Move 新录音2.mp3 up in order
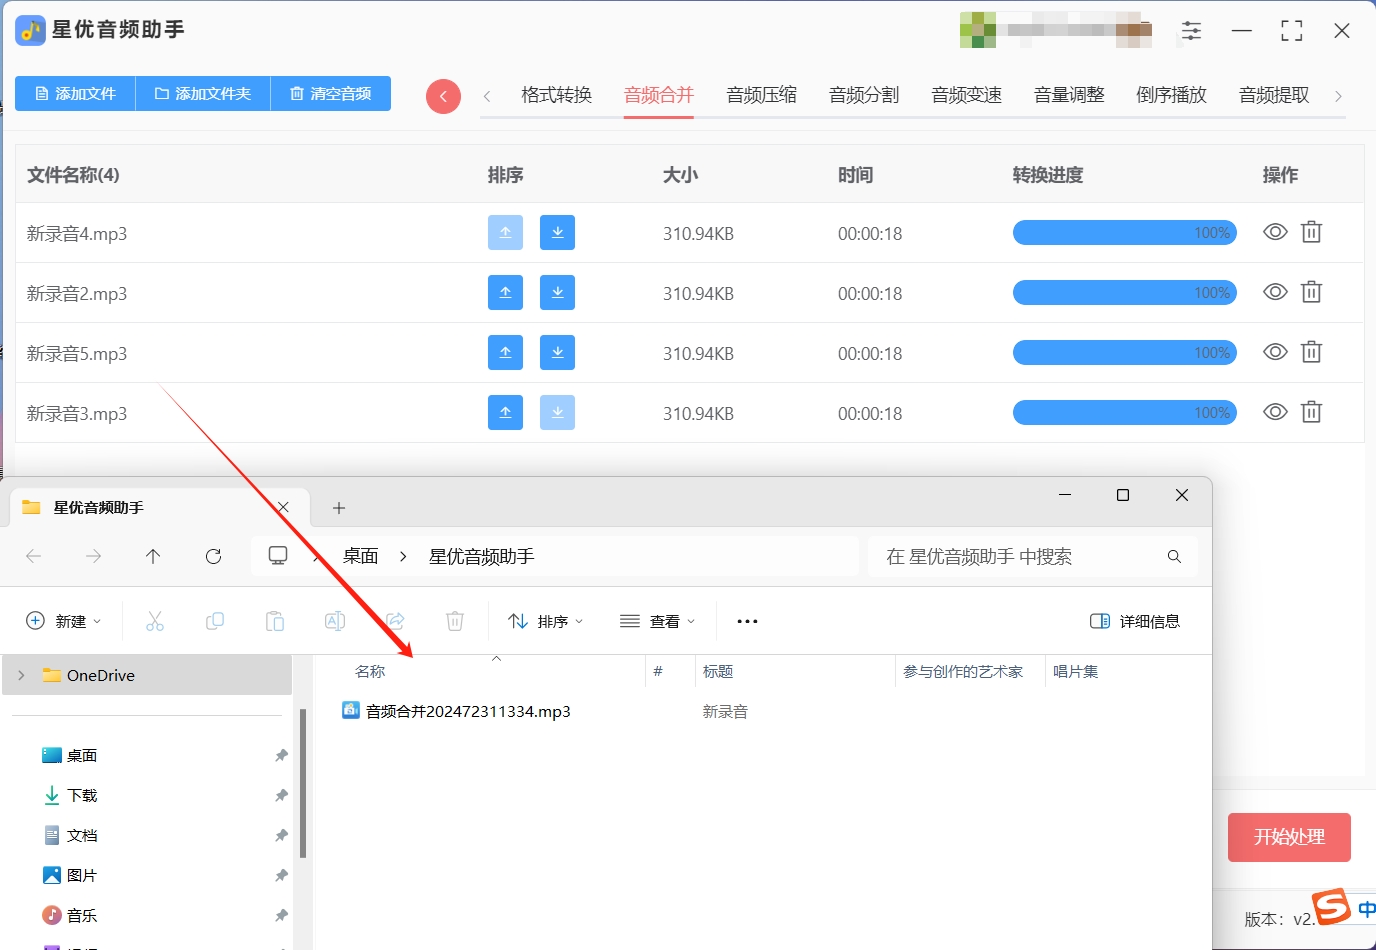Image resolution: width=1376 pixels, height=950 pixels. 505,292
